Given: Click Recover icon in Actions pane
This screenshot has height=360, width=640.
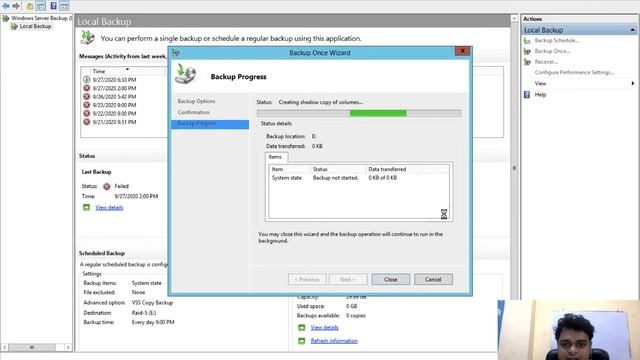Looking at the screenshot, I should (x=527, y=62).
